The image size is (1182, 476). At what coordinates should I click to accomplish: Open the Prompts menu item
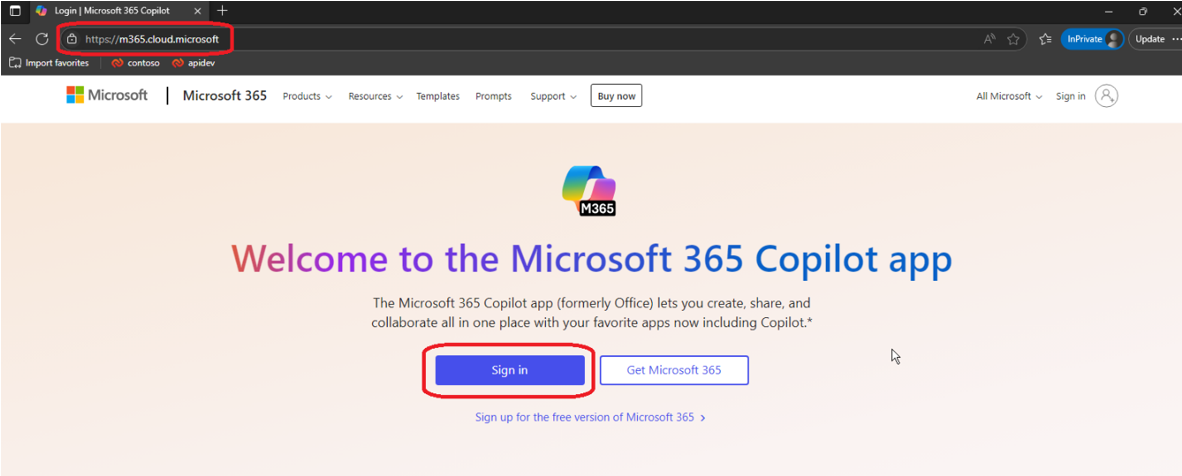coord(494,97)
